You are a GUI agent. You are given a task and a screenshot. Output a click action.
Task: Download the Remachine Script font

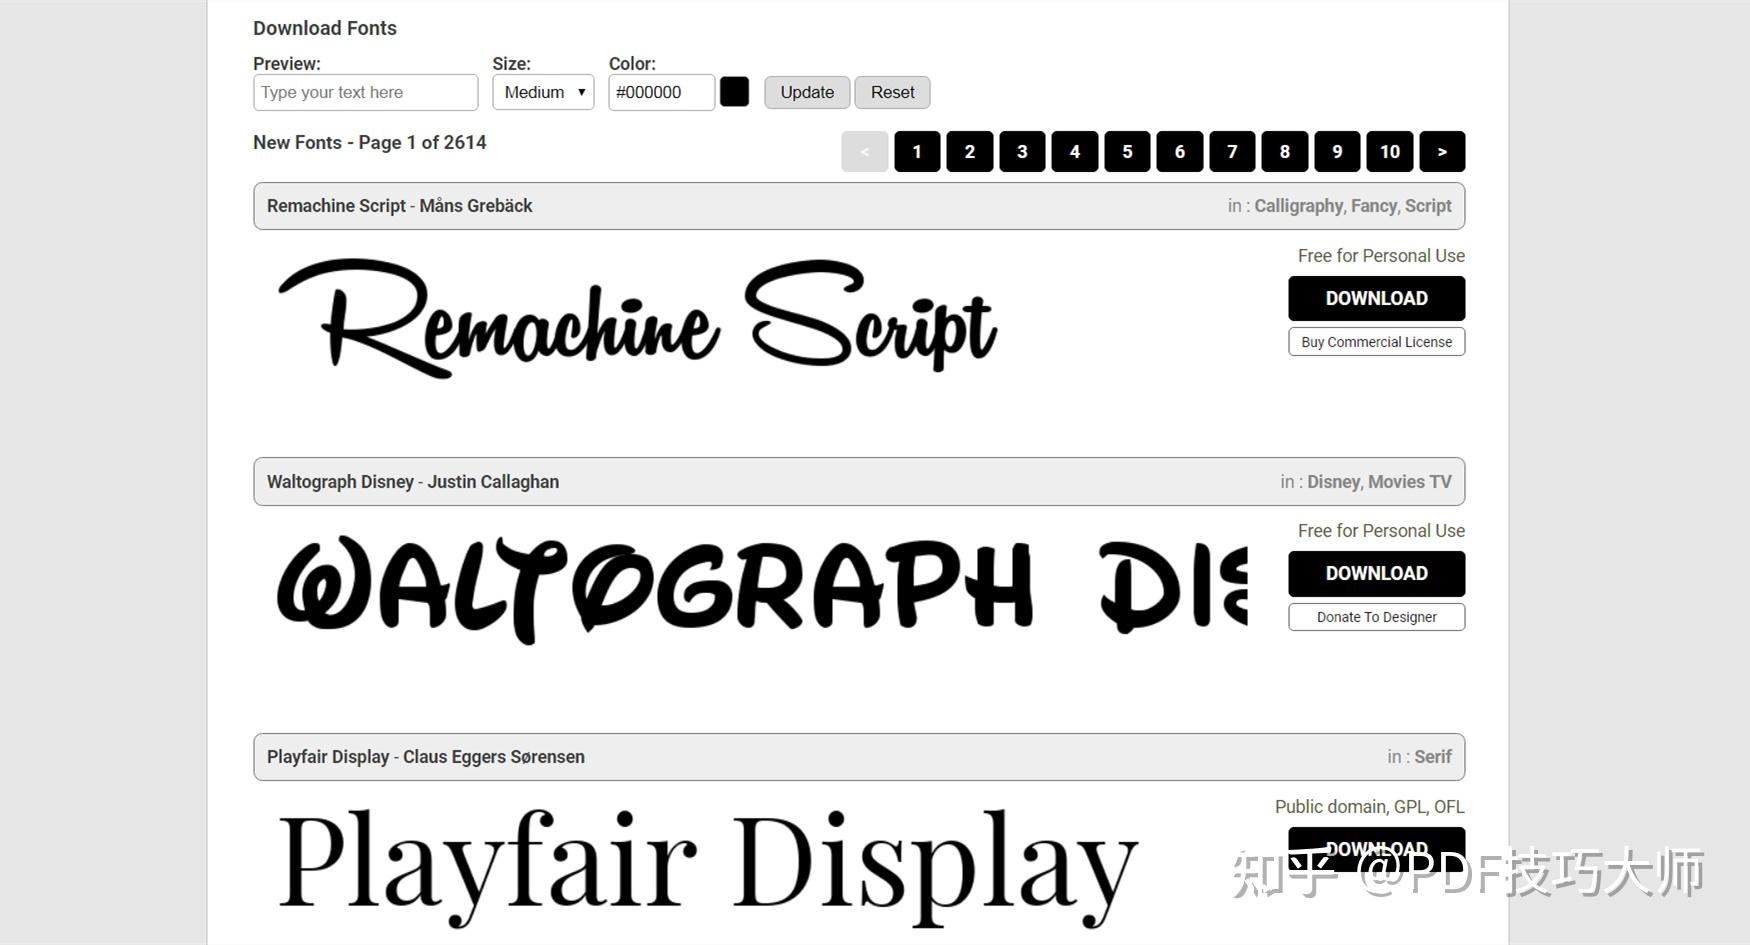point(1376,298)
